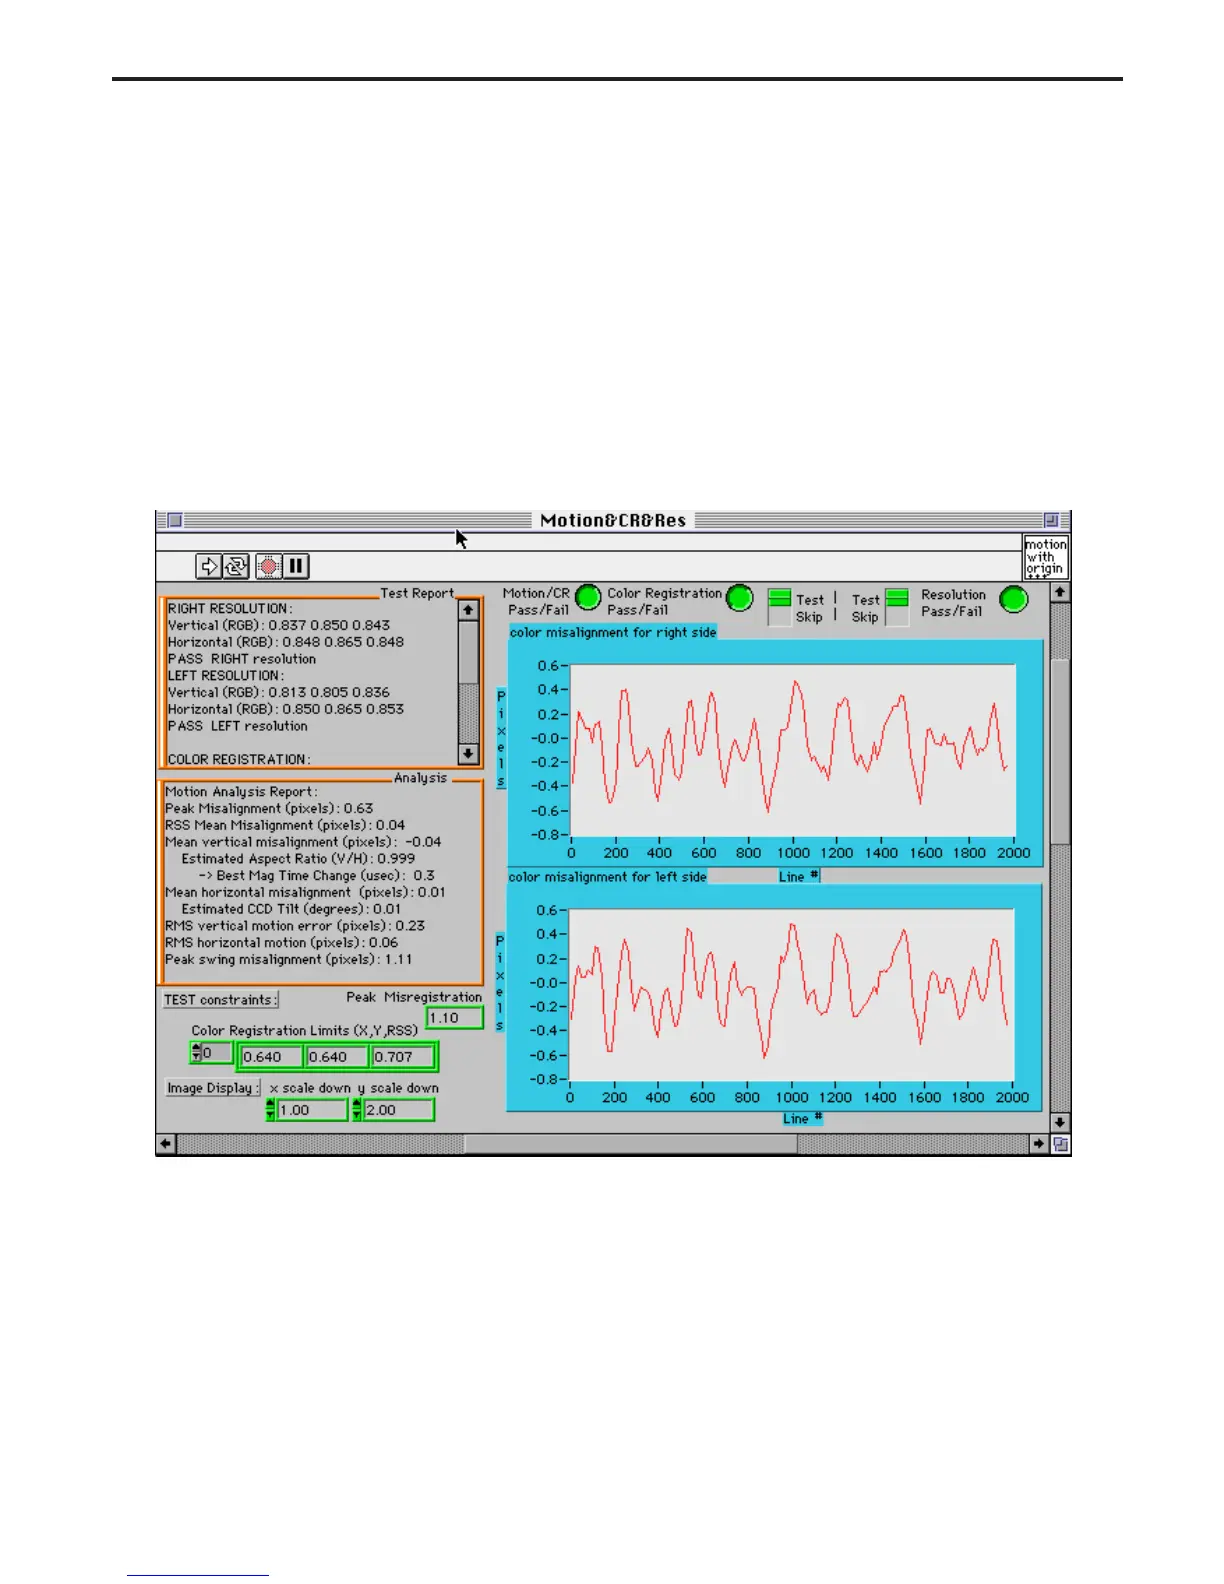Click the Image Display button
This screenshot has width=1224, height=1584.
click(213, 1088)
